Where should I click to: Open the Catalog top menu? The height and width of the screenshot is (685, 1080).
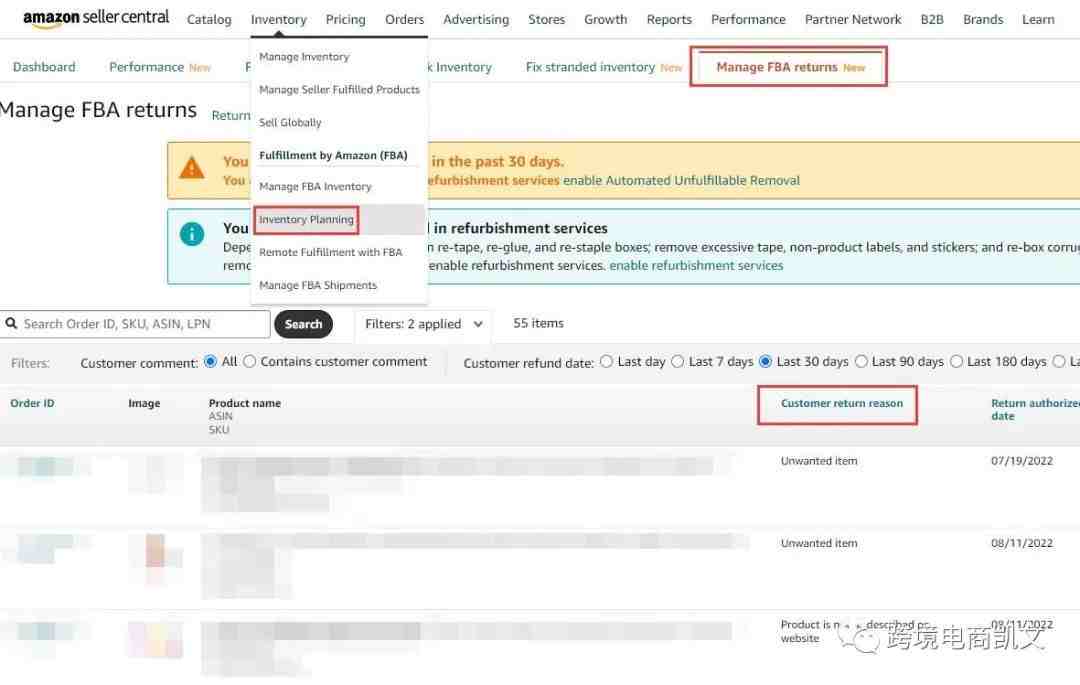point(209,19)
